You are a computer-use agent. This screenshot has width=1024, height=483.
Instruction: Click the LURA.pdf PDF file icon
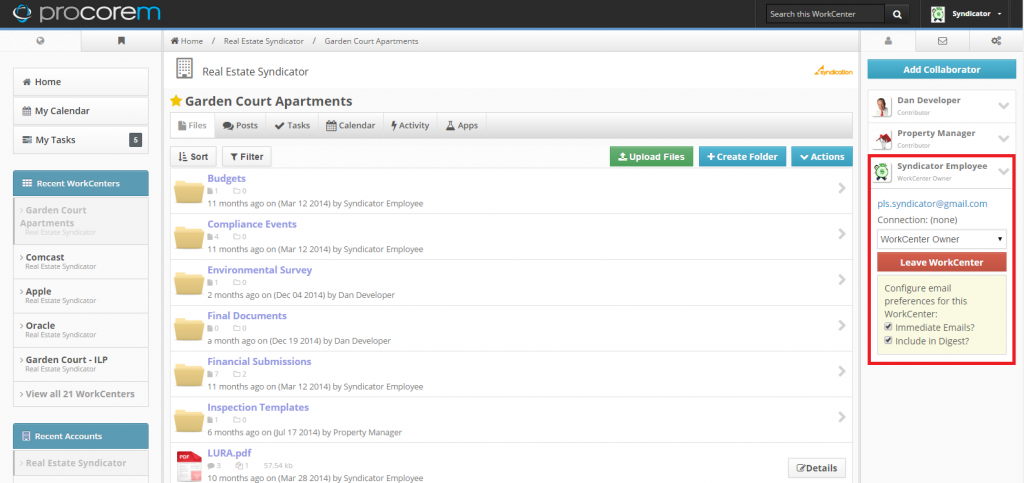pos(189,466)
